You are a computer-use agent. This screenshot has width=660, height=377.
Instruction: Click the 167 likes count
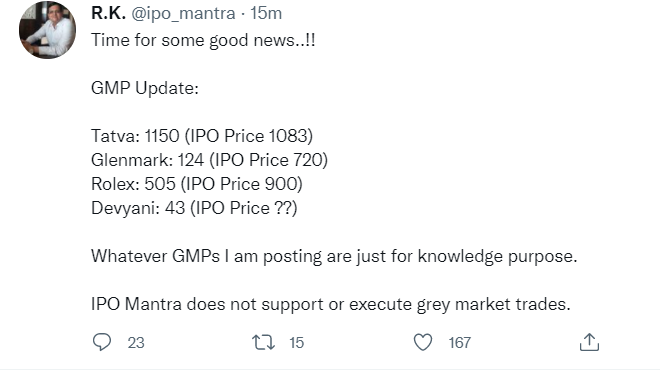pyautogui.click(x=460, y=343)
